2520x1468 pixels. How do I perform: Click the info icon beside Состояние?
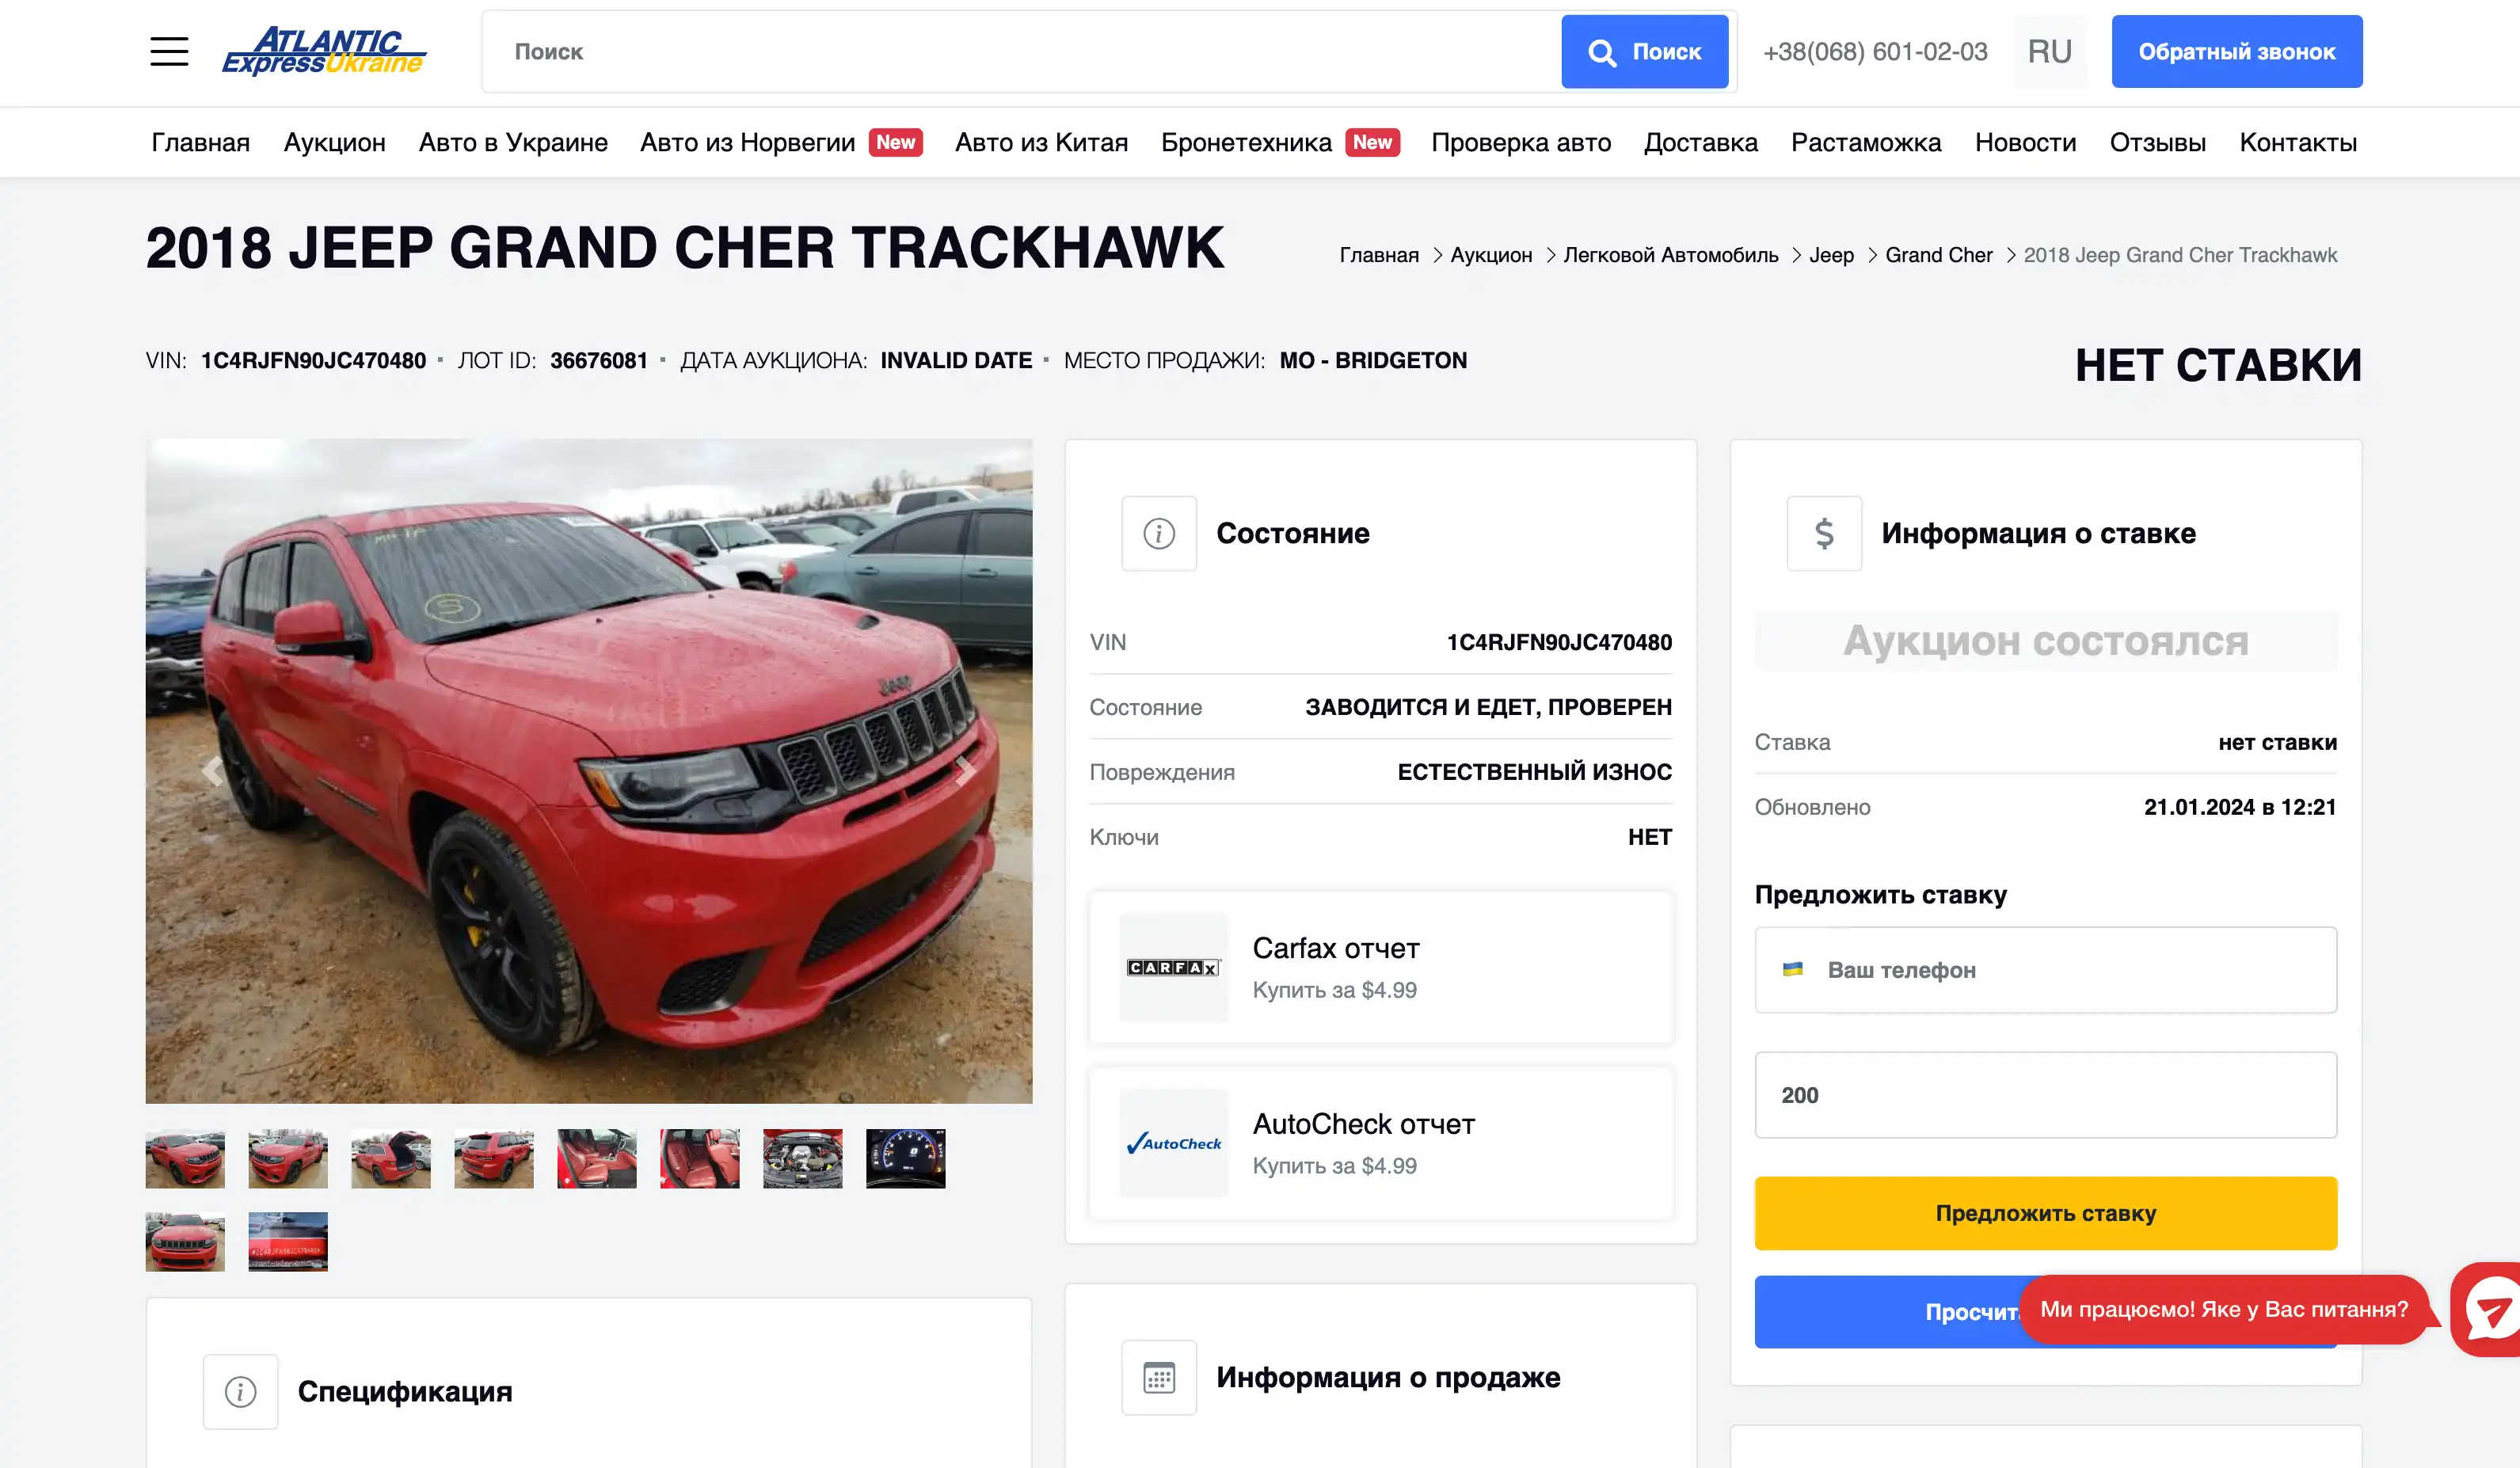pyautogui.click(x=1158, y=533)
